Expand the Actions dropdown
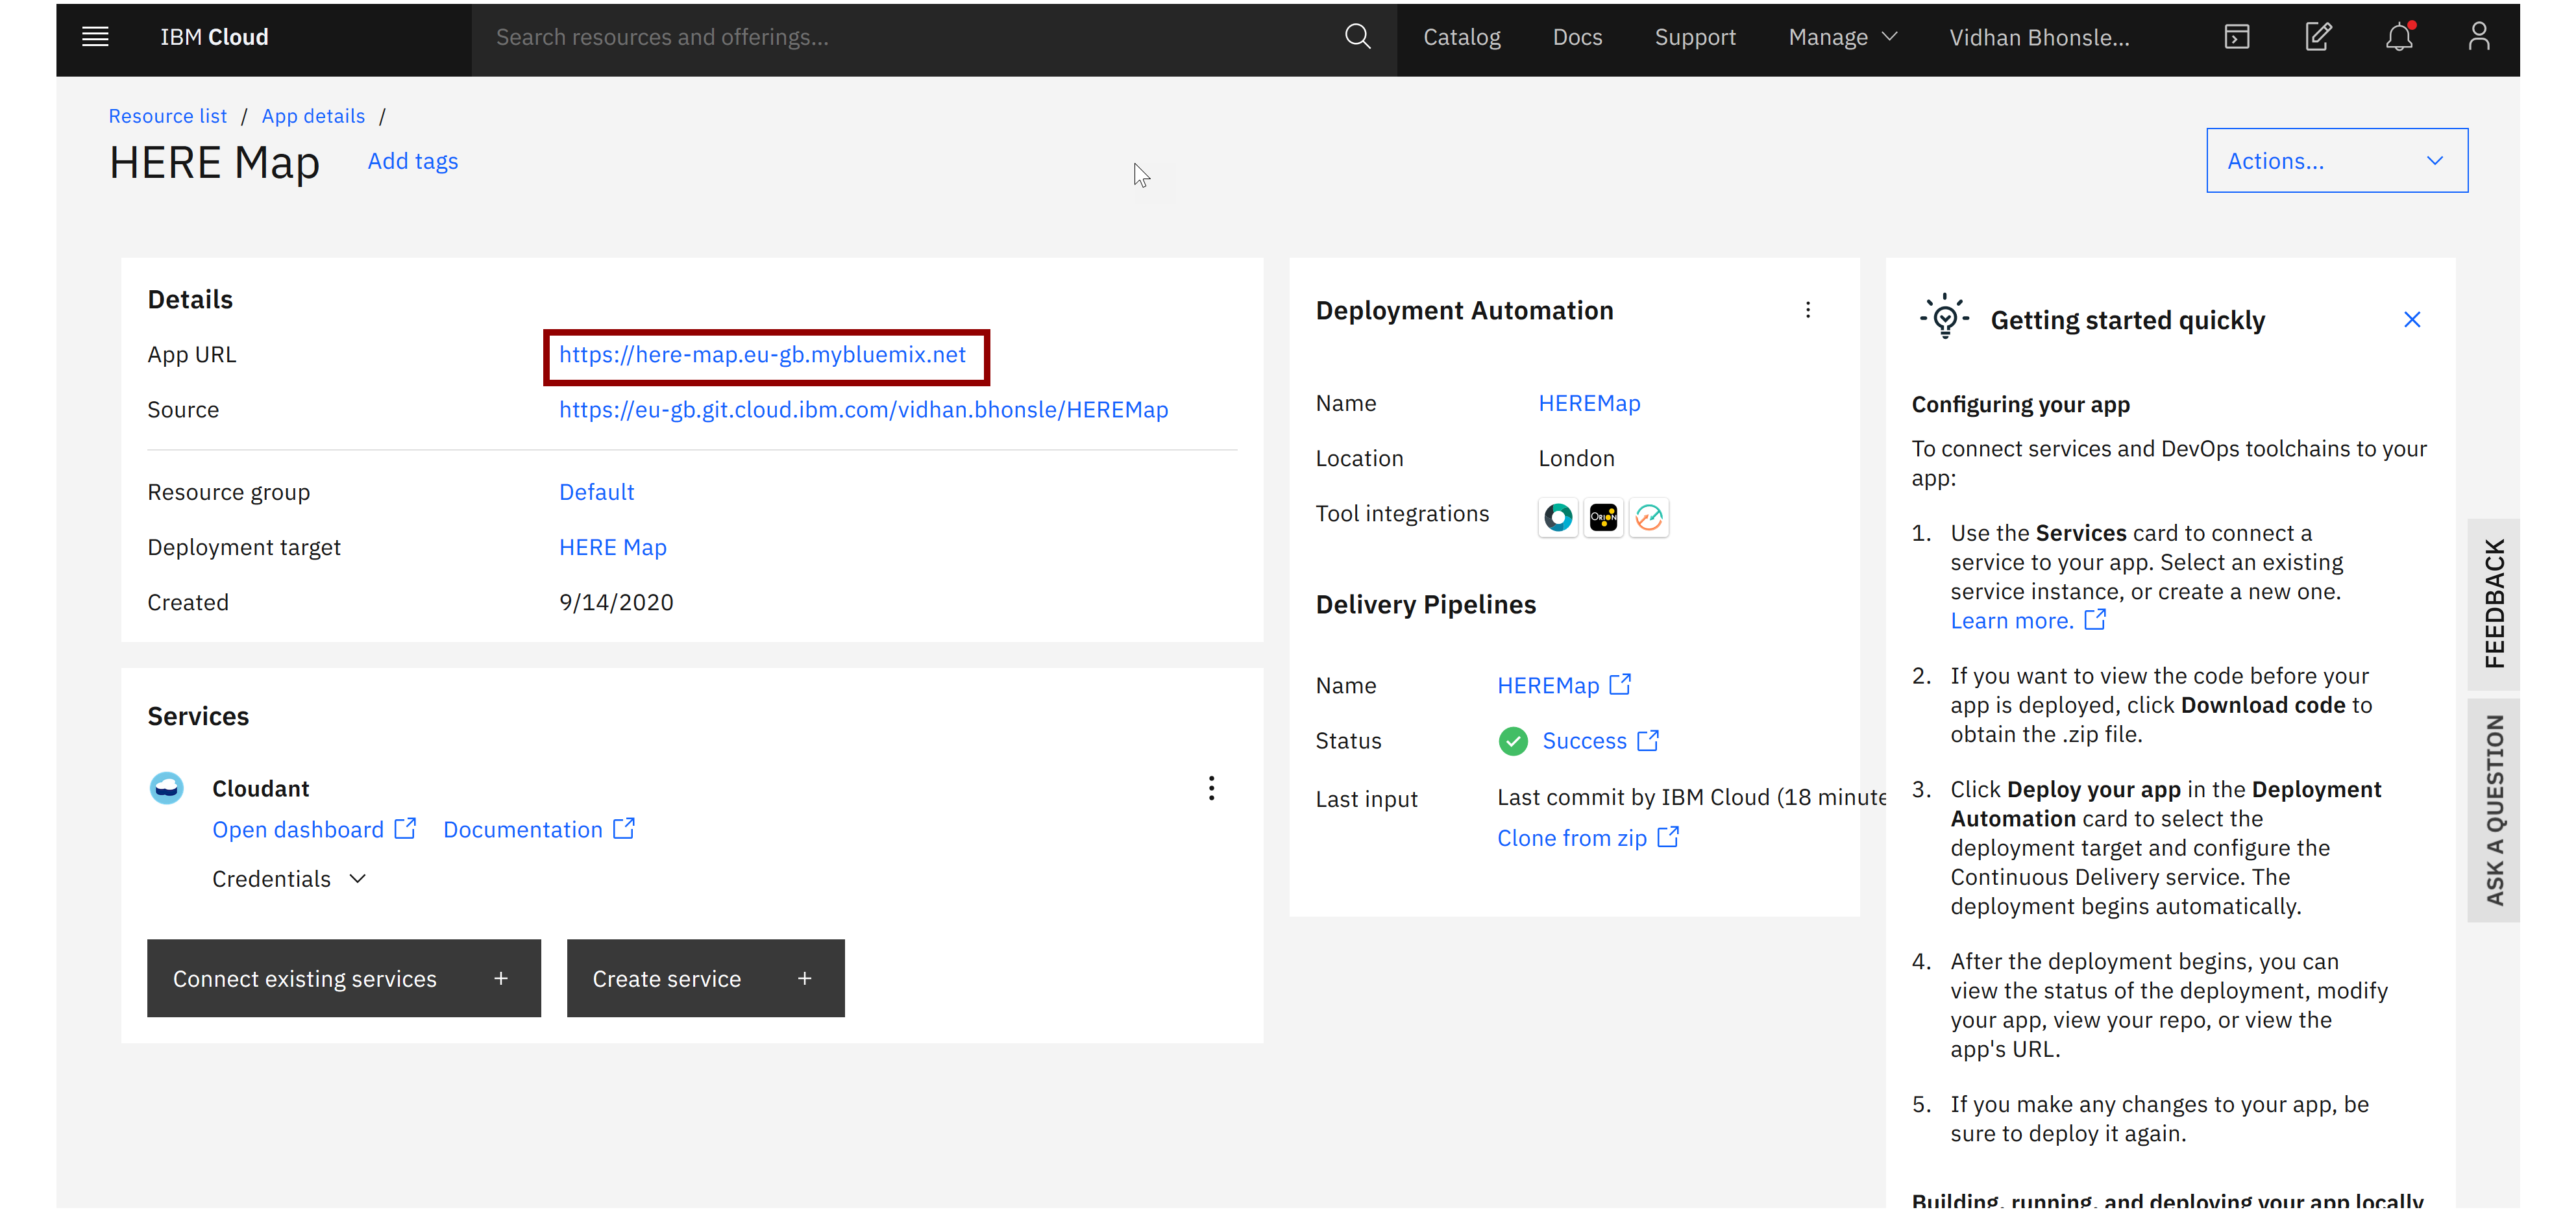2576x1212 pixels. point(2337,160)
